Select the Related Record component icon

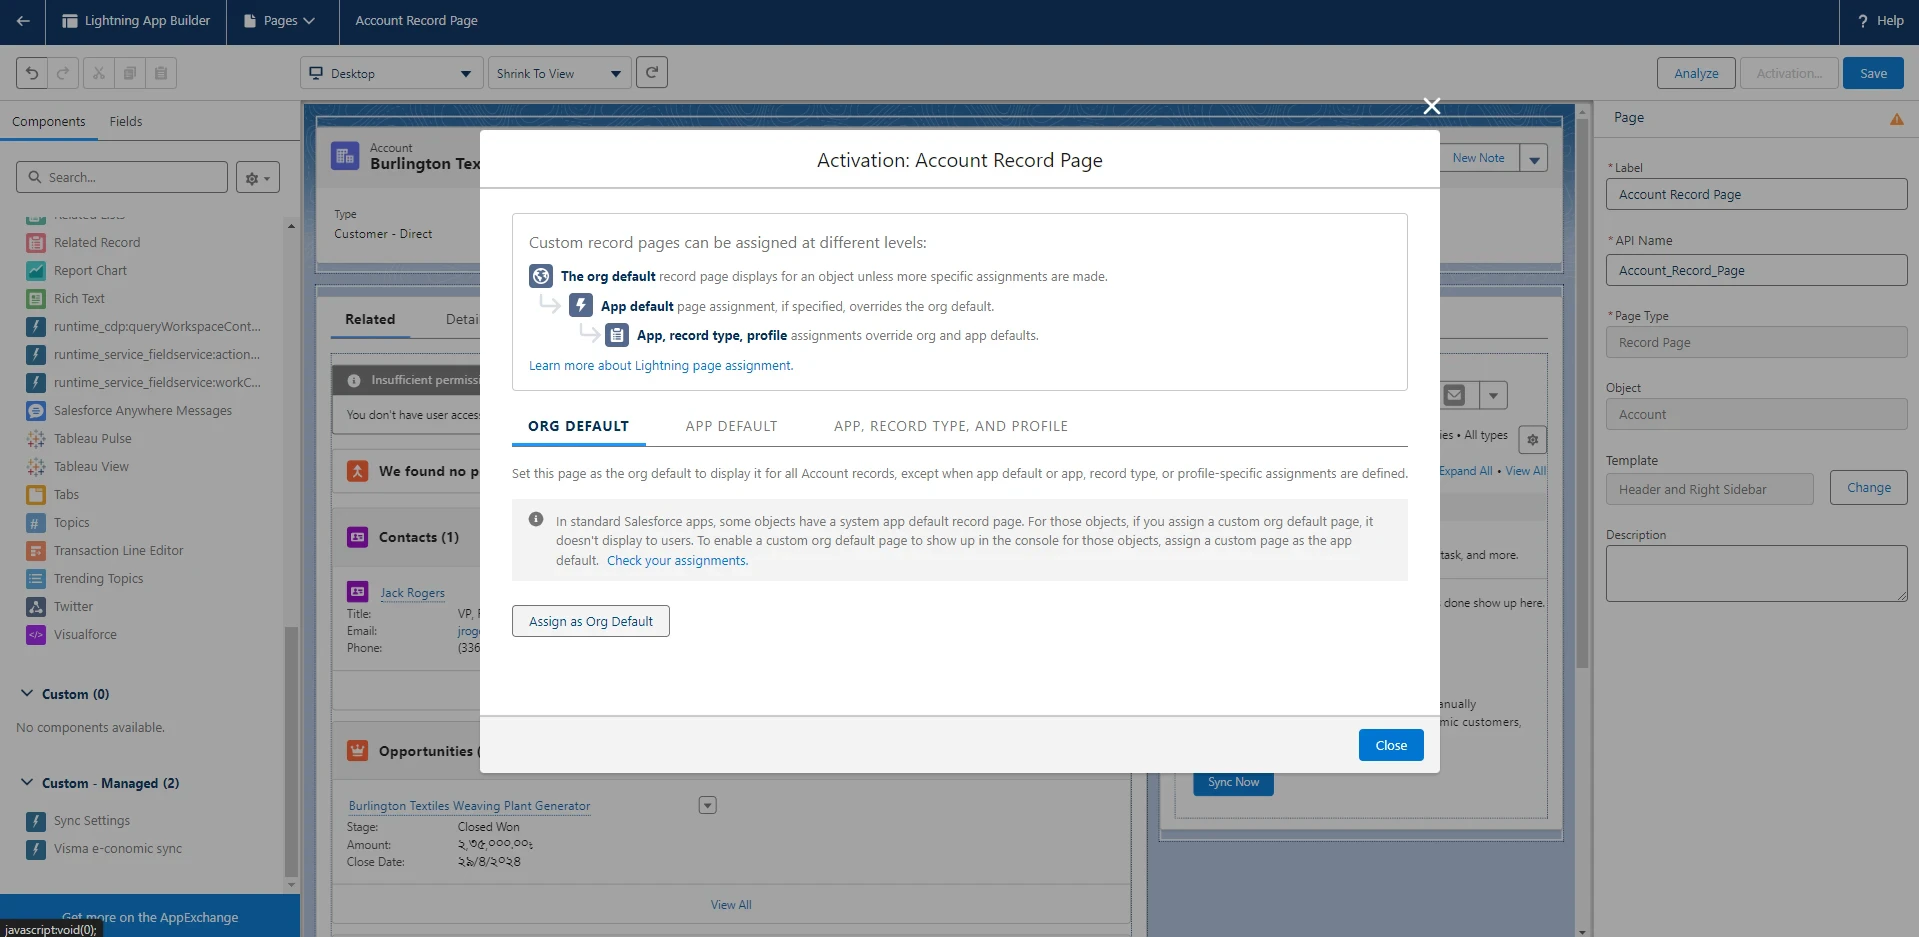tap(36, 243)
